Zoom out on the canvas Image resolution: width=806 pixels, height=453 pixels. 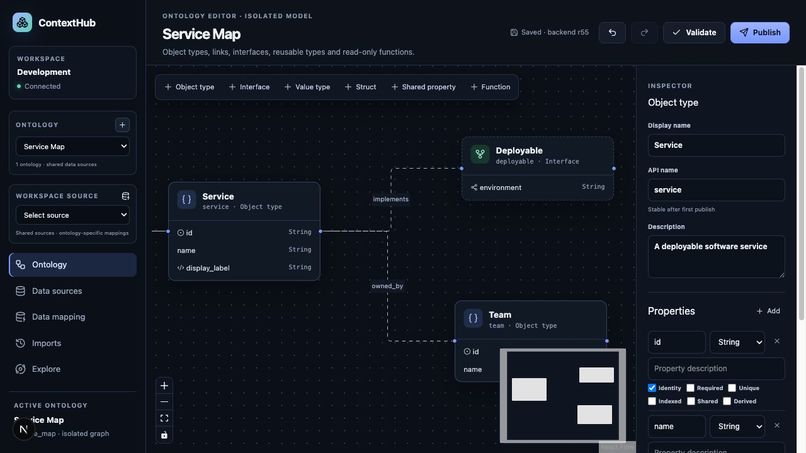(164, 402)
